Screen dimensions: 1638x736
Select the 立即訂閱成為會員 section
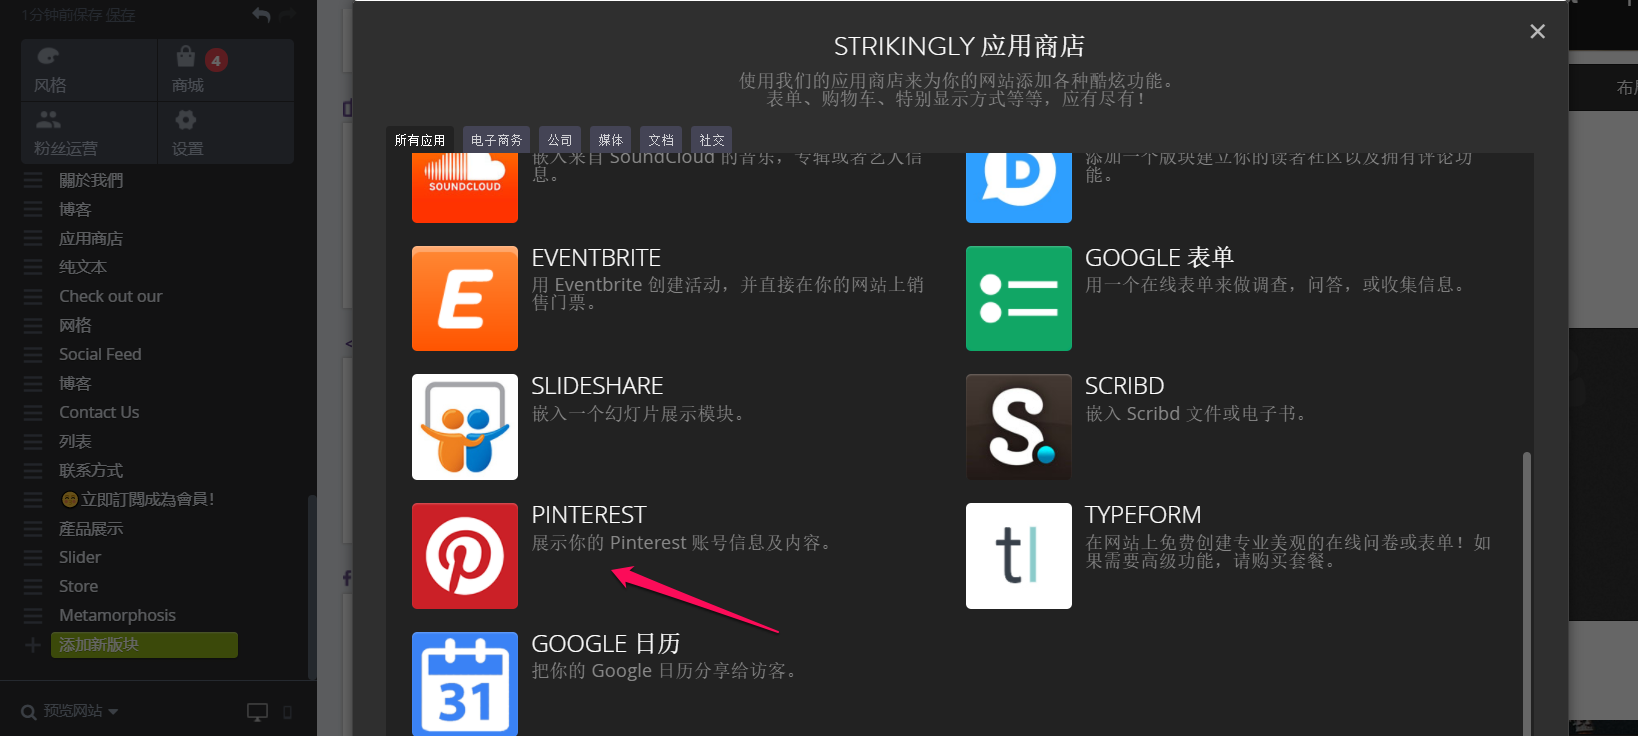click(x=138, y=499)
